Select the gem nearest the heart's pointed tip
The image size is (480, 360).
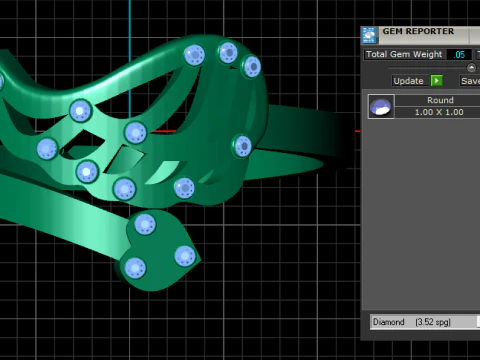pos(185,256)
